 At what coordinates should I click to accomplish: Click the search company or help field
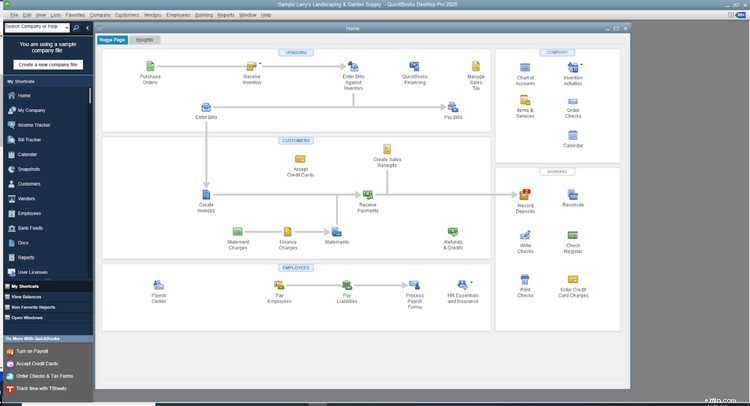click(32, 27)
